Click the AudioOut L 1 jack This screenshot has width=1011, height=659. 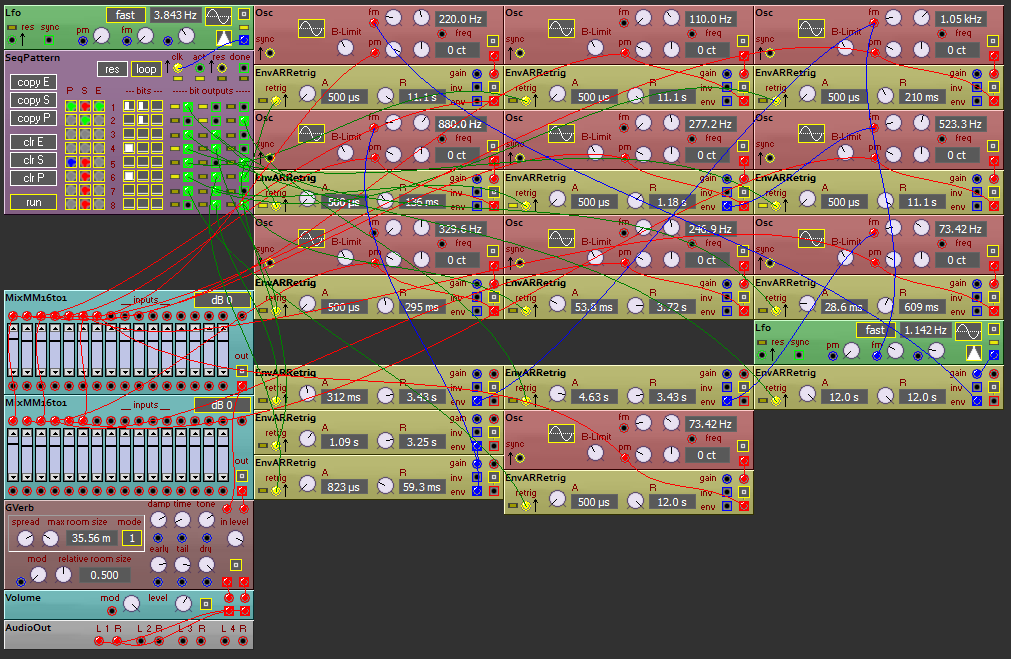click(99, 641)
